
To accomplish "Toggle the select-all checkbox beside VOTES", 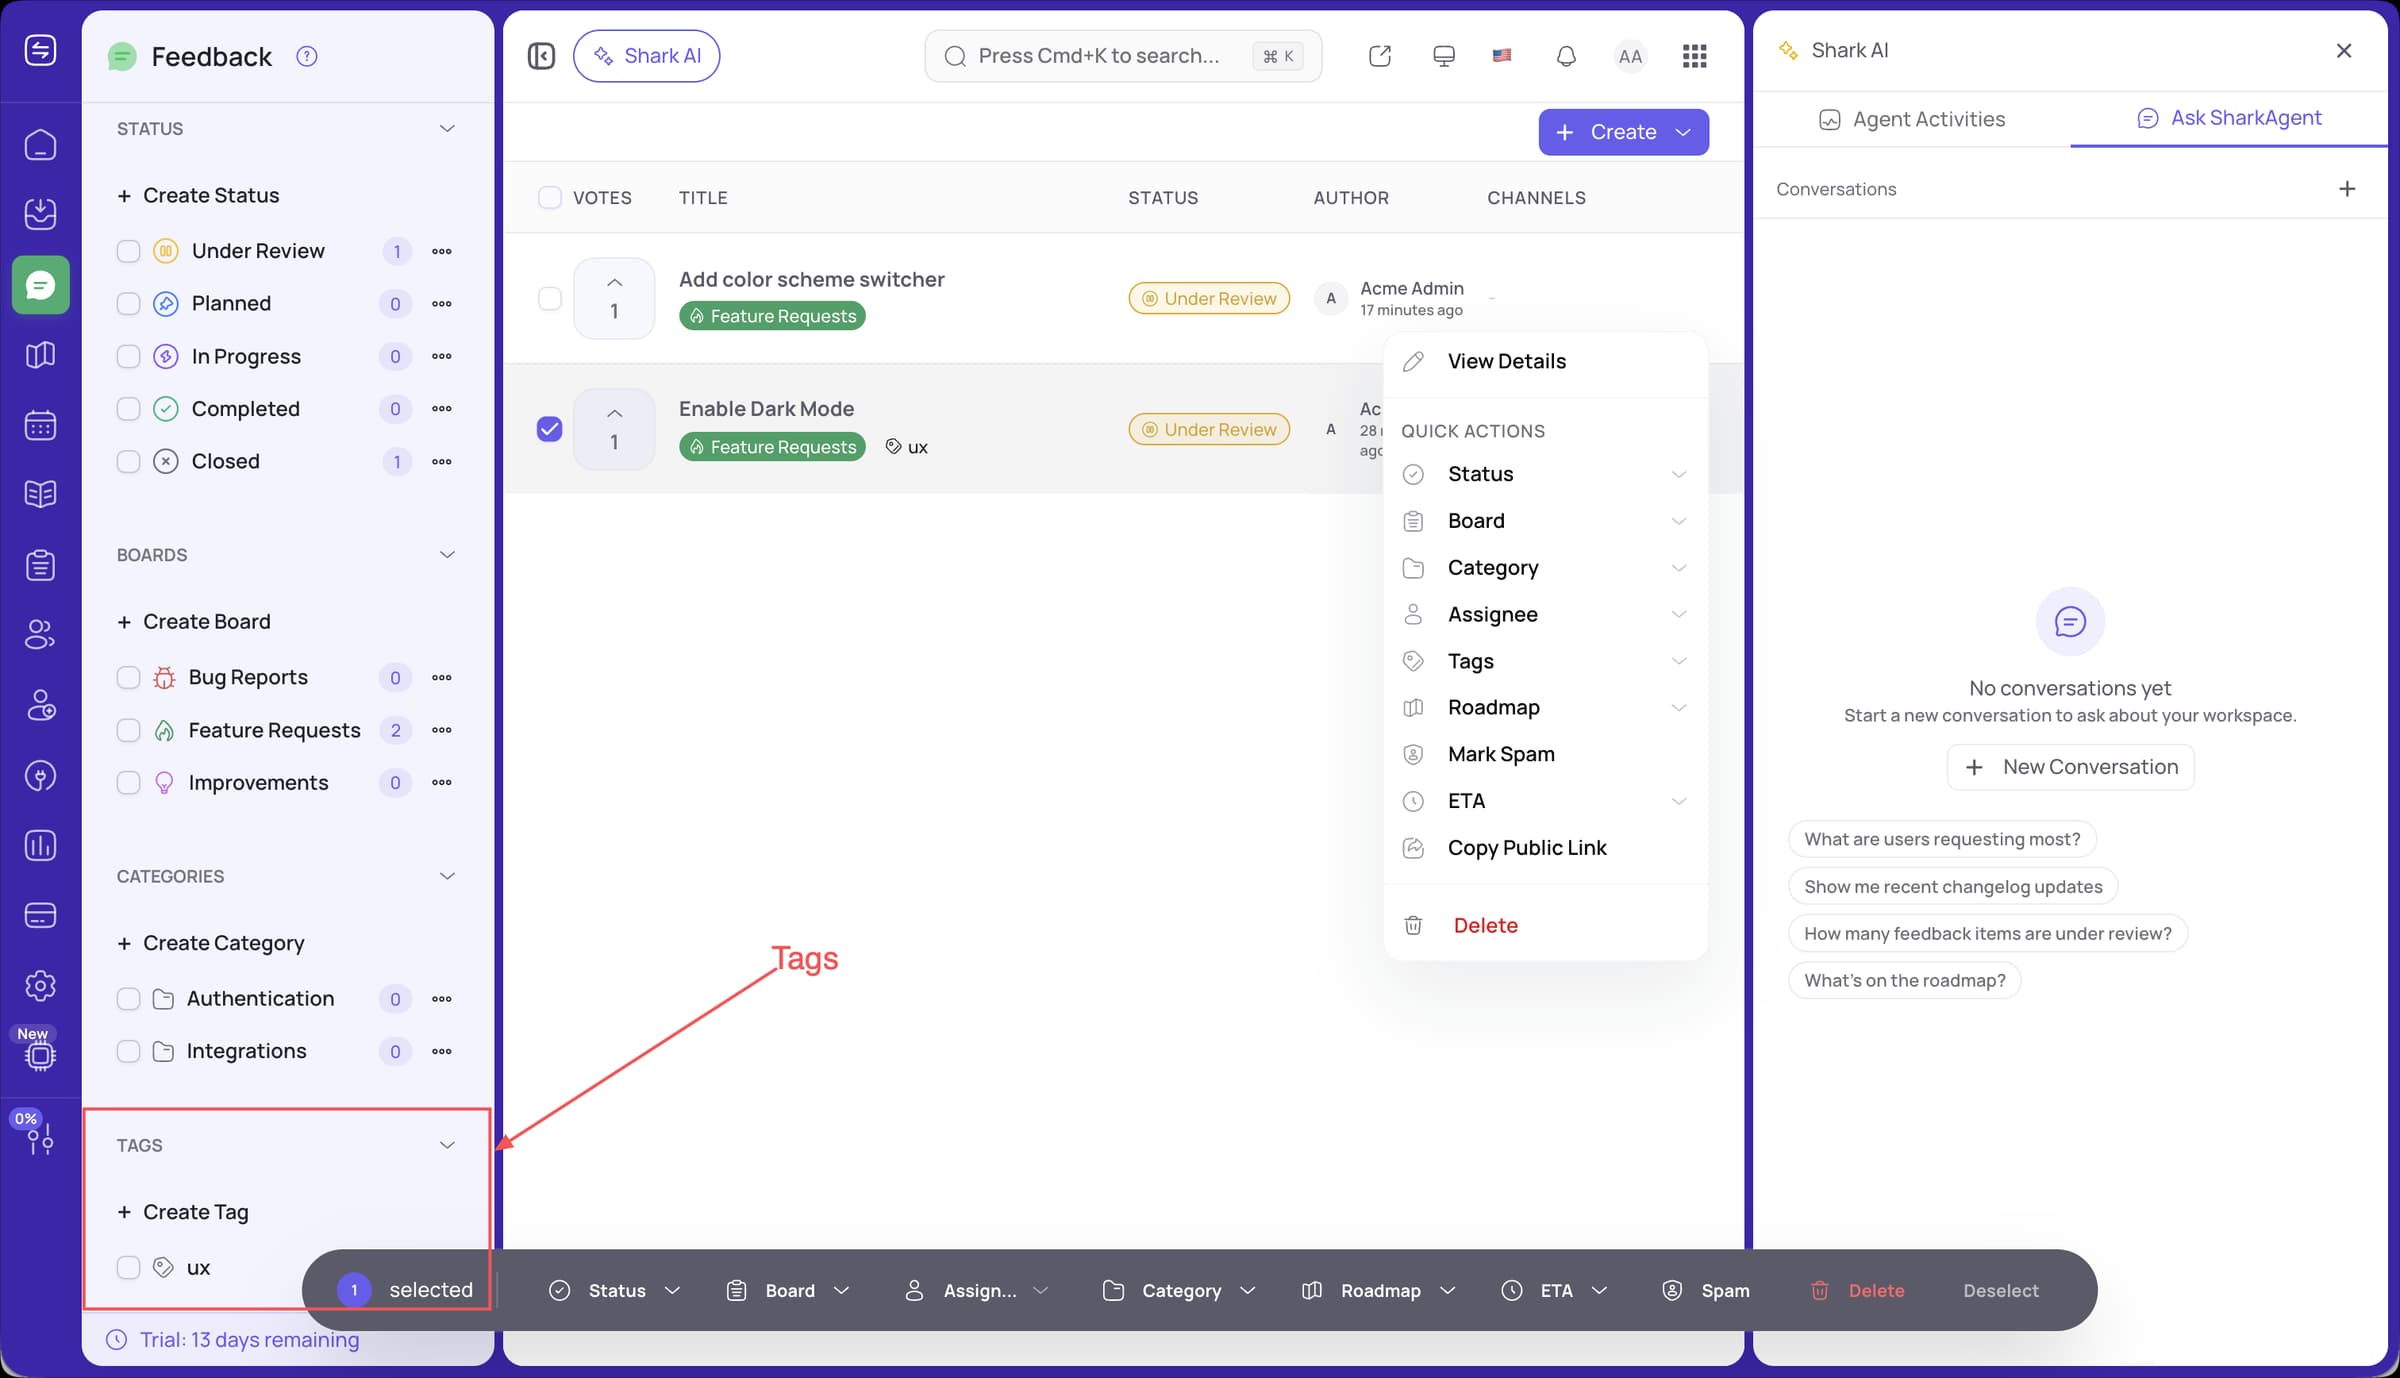I will pyautogui.click(x=550, y=197).
